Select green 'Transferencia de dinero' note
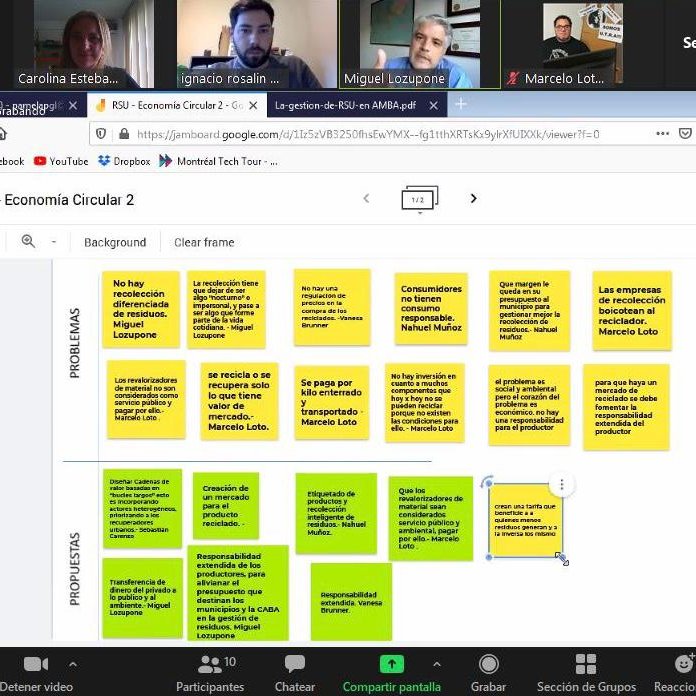The image size is (696, 696). coord(142,597)
